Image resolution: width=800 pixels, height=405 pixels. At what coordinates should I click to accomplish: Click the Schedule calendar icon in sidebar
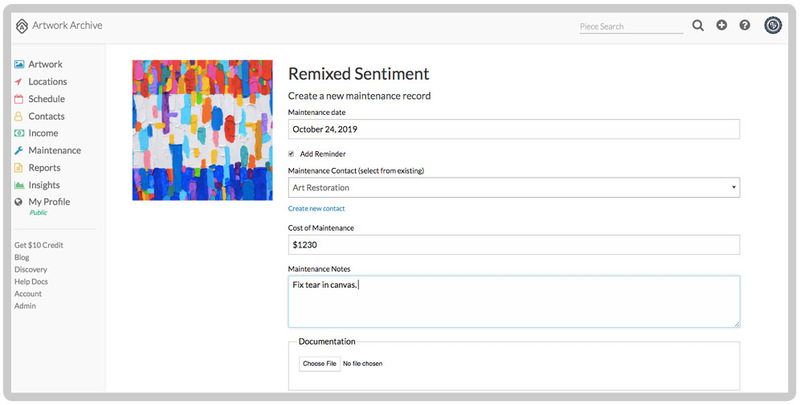pyautogui.click(x=19, y=99)
